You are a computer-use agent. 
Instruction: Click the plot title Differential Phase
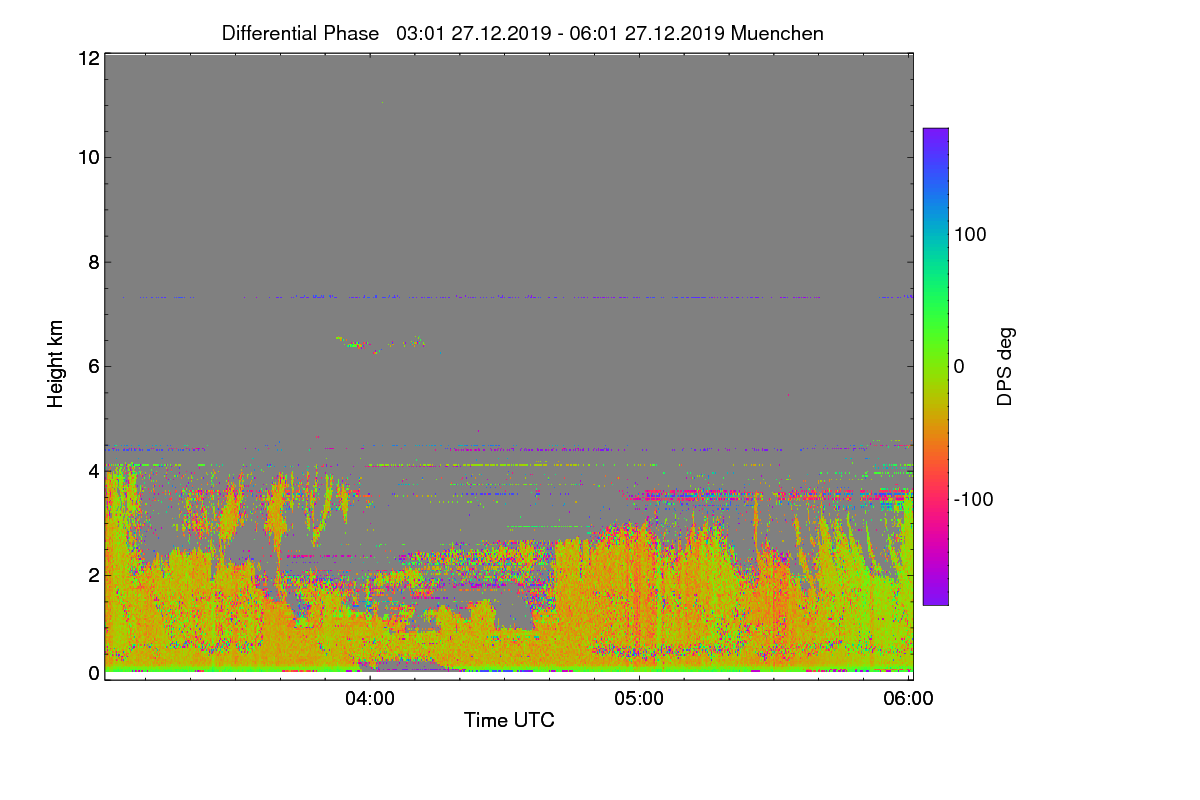(300, 33)
